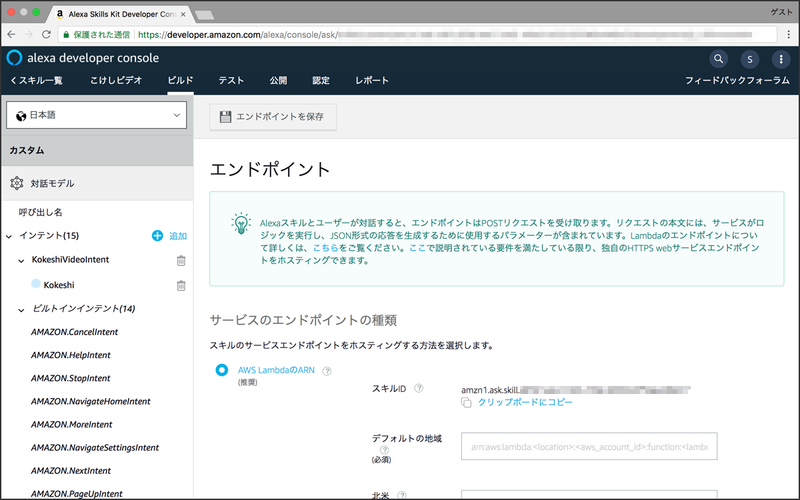The width and height of the screenshot is (800, 500).
Task: Click the エンドポイントを保存 button
Action: point(273,117)
